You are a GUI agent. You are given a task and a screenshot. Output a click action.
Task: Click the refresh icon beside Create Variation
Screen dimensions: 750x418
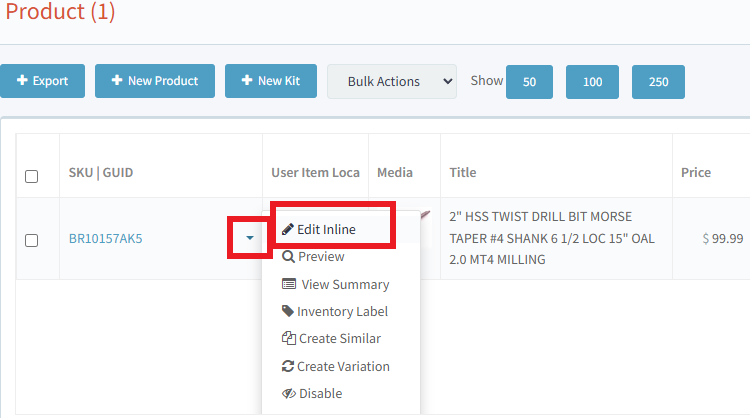tap(288, 367)
